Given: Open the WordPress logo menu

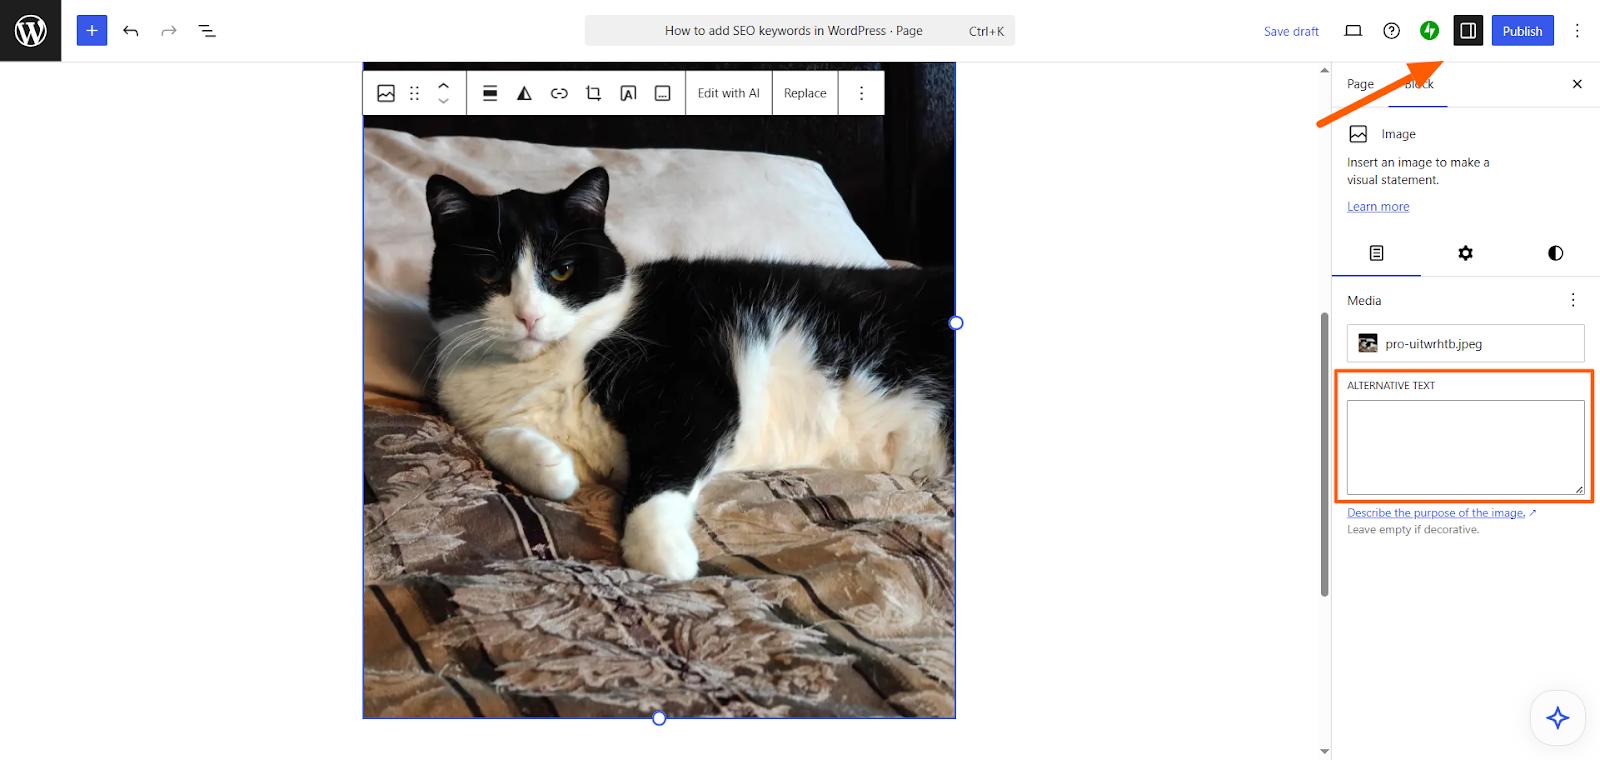Looking at the screenshot, I should 30,31.
